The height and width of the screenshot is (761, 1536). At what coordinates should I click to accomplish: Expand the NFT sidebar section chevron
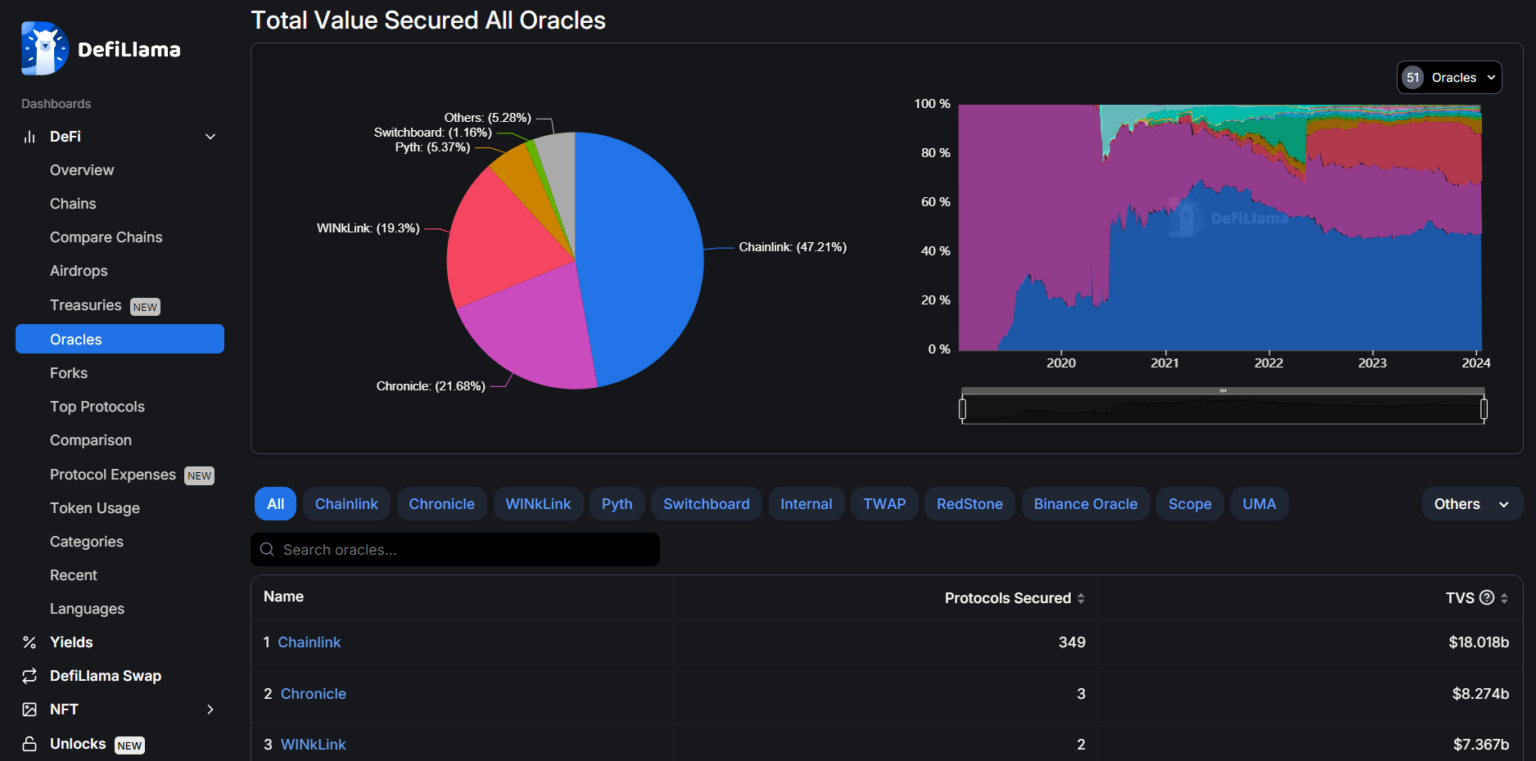(x=210, y=710)
